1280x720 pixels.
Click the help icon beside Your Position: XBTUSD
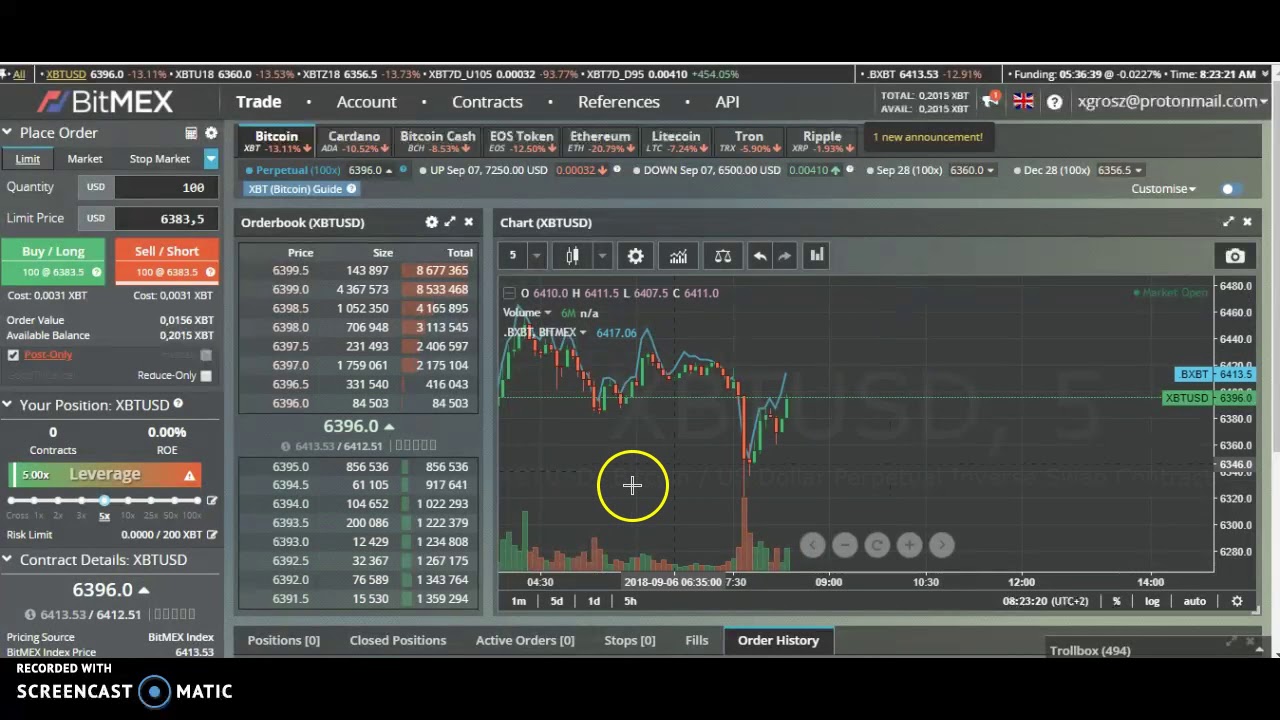pos(178,404)
